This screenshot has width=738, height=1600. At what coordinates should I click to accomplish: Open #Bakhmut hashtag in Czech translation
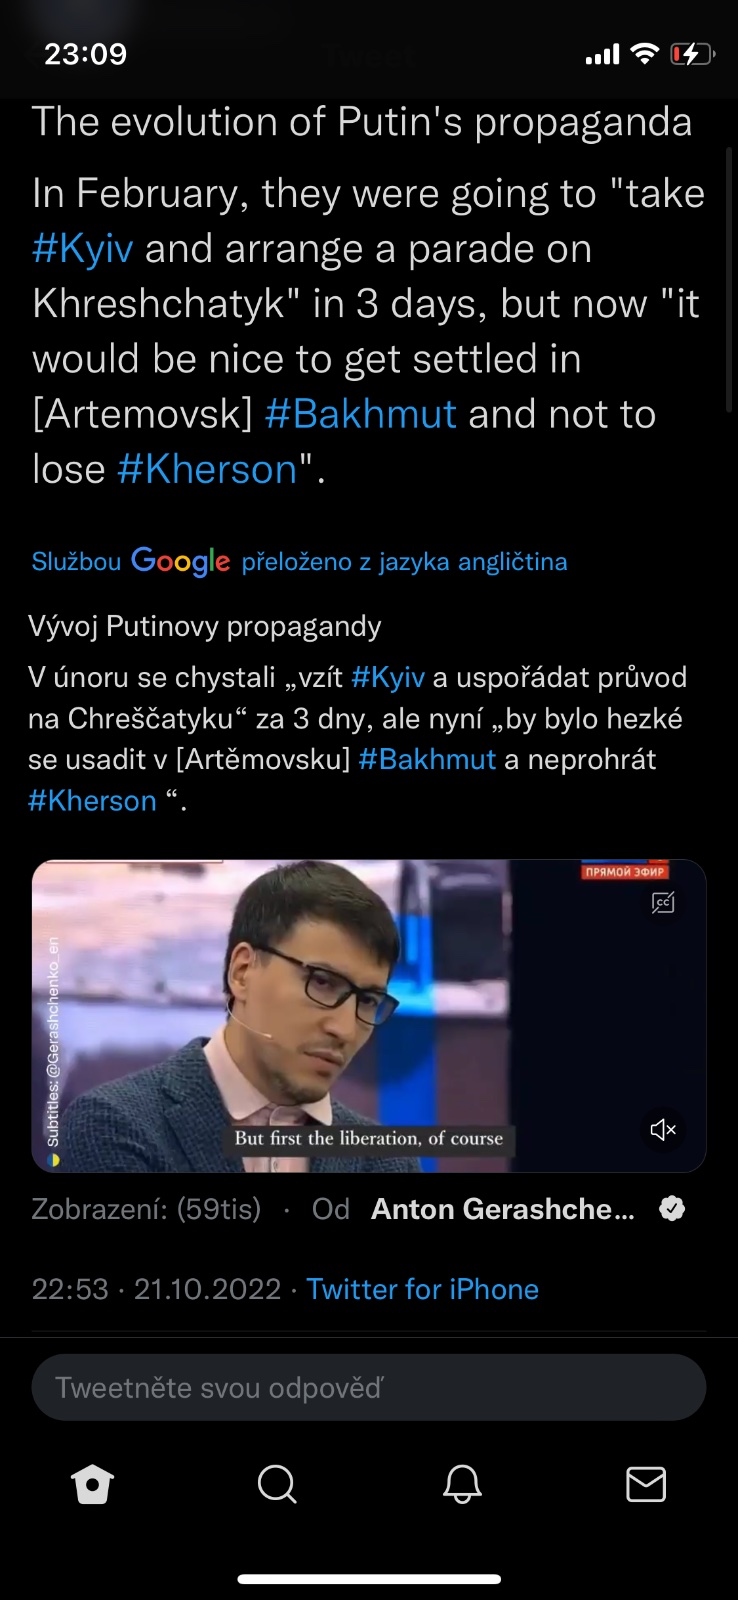(427, 759)
